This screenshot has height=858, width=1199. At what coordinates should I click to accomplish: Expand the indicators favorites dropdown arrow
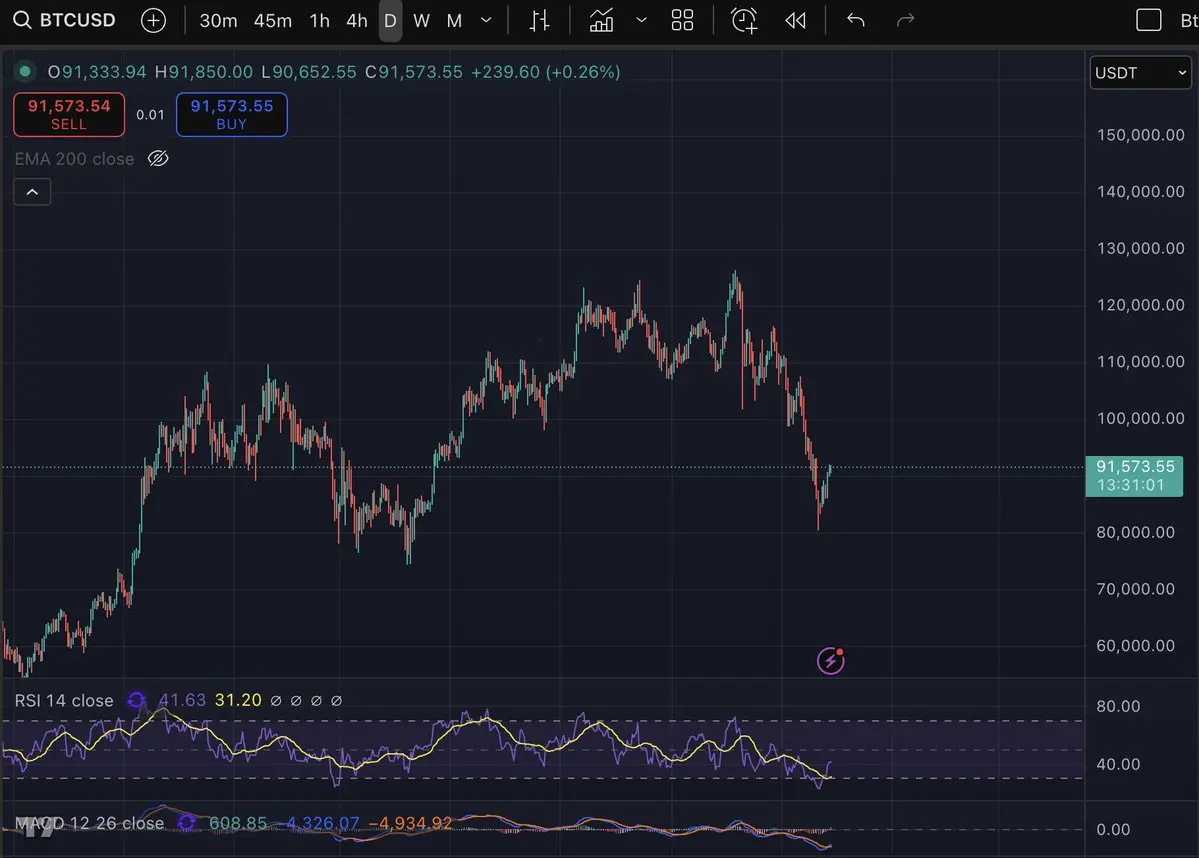642,21
